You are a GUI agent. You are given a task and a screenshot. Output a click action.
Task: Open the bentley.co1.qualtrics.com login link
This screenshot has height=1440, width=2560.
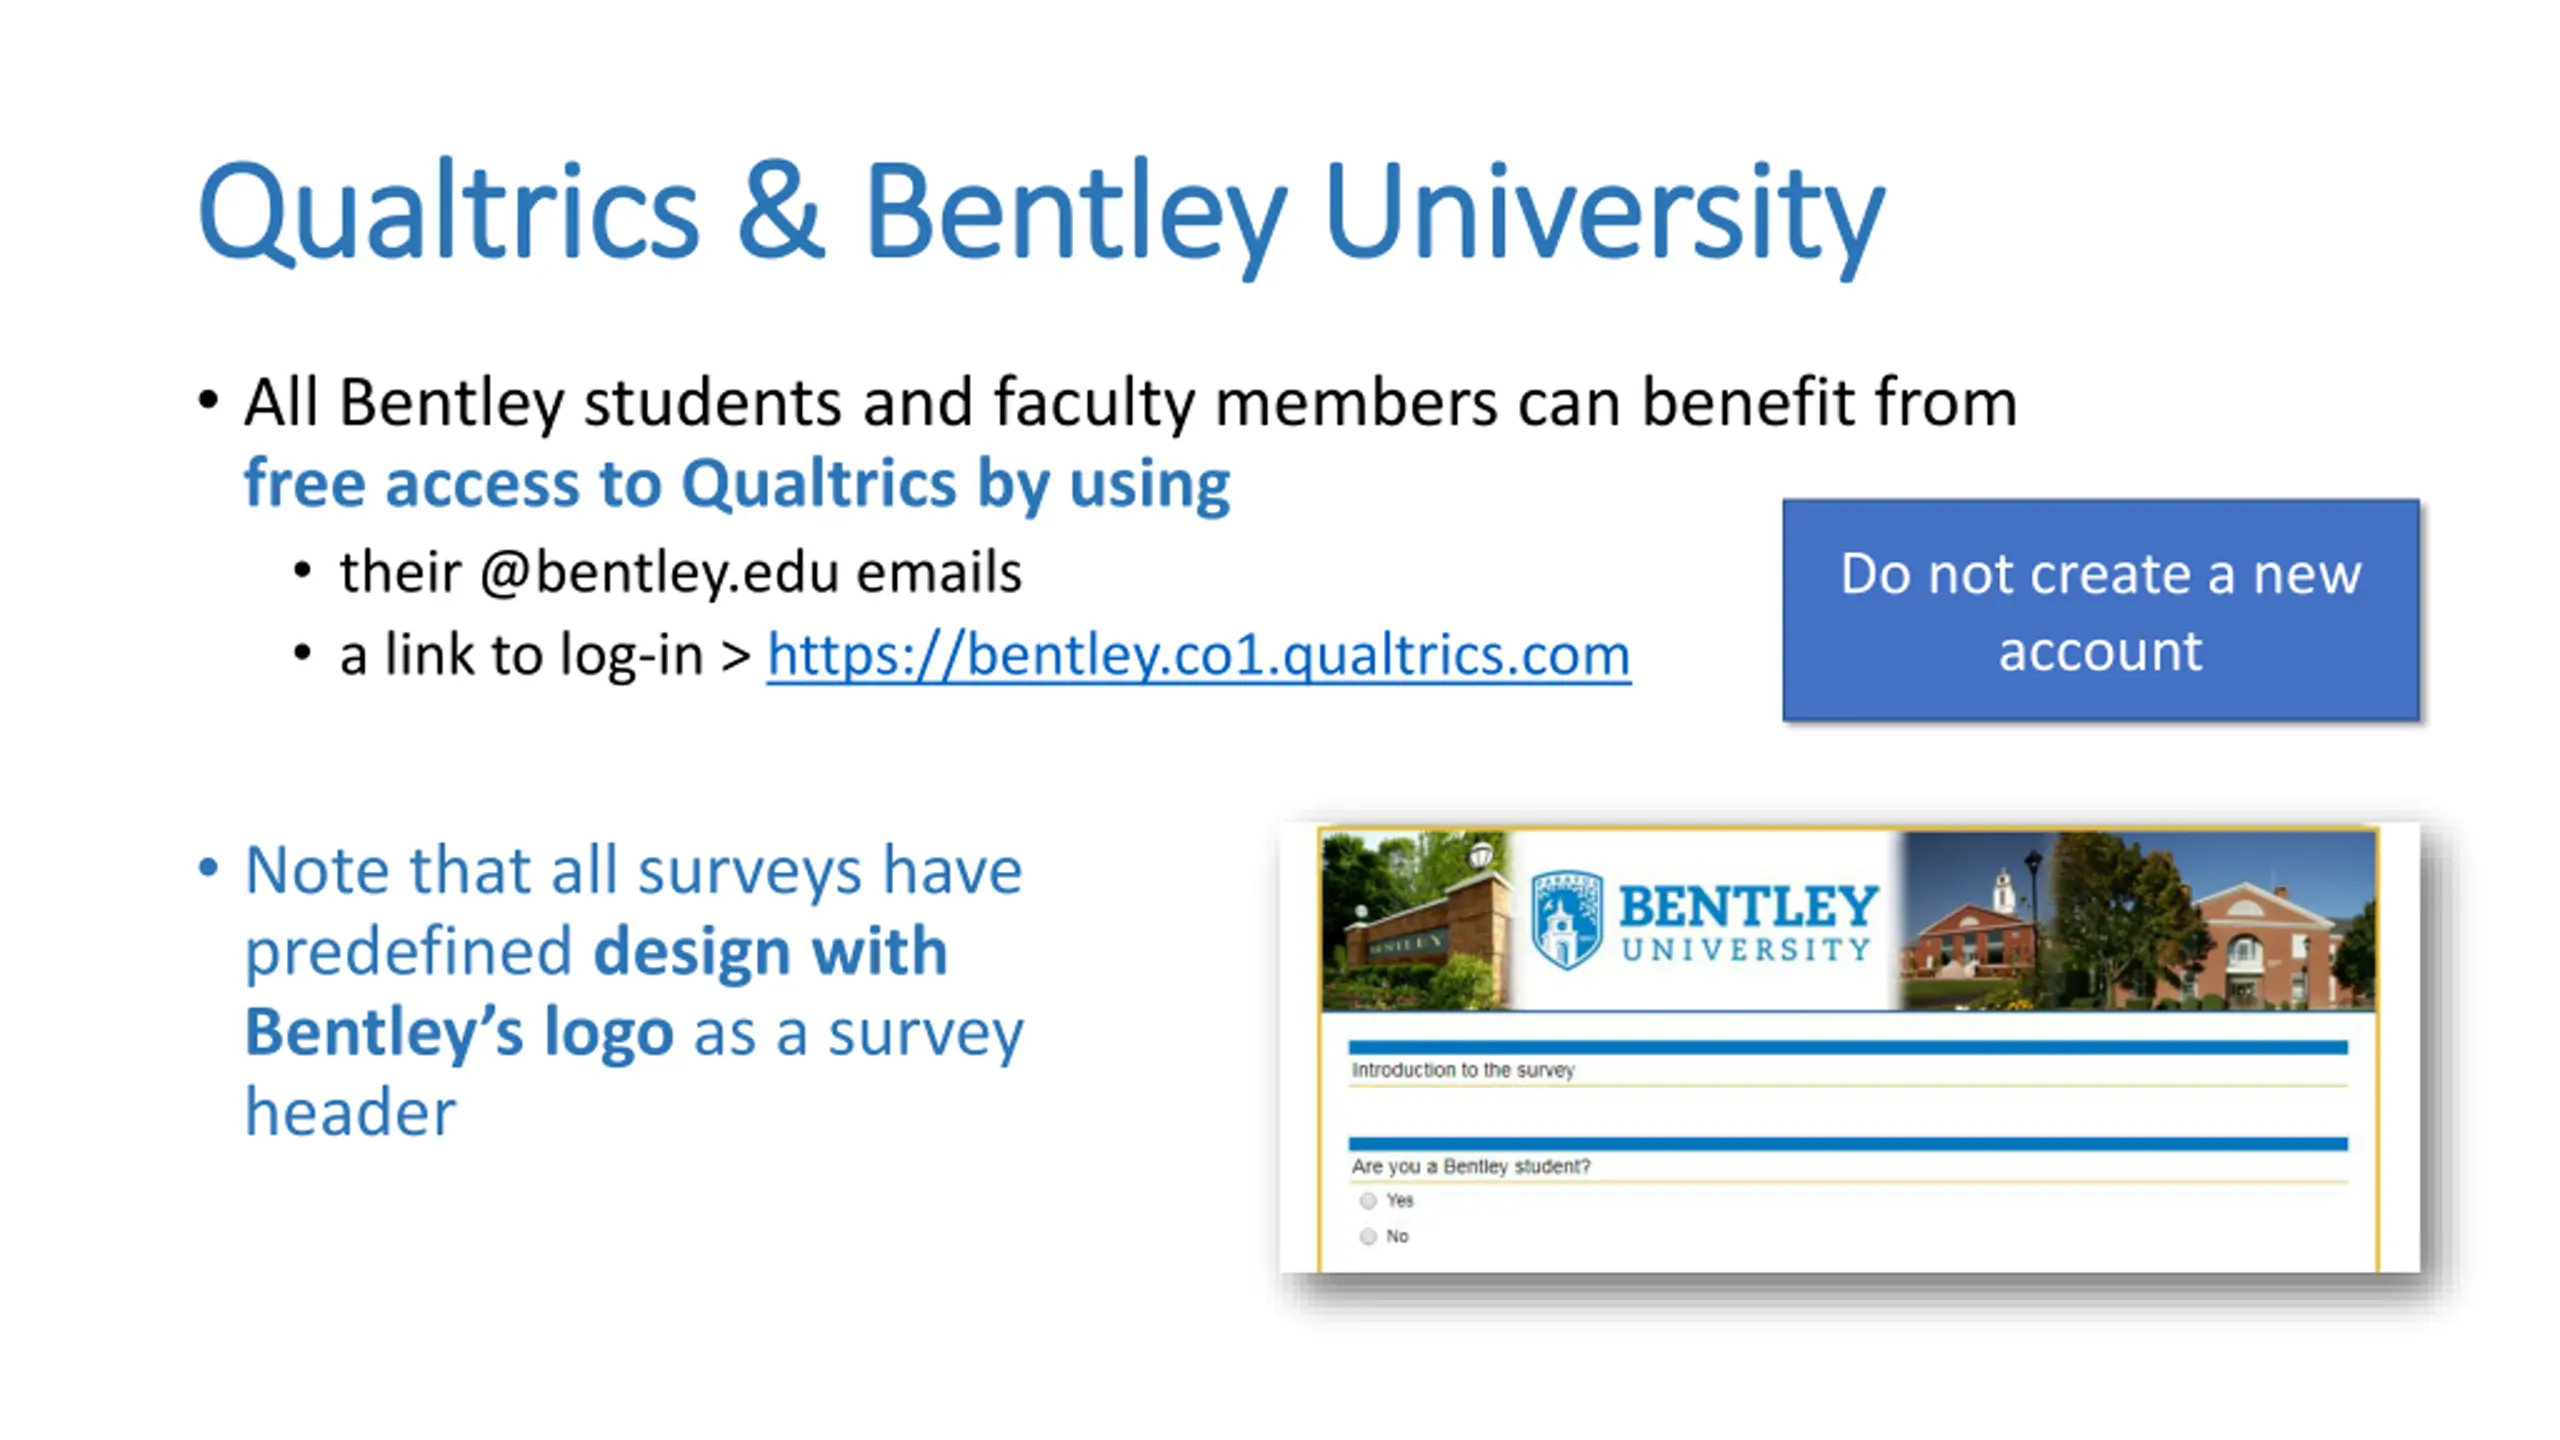click(x=1198, y=655)
